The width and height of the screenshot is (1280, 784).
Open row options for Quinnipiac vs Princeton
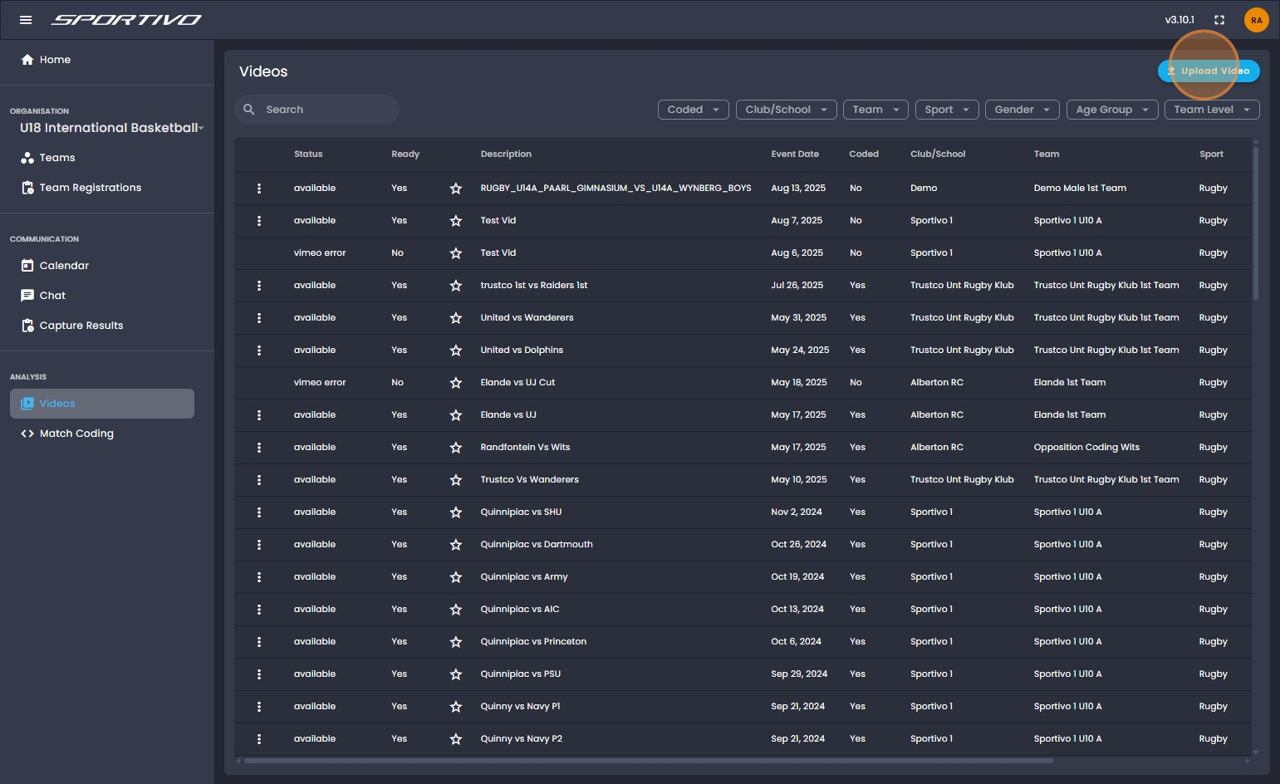259,642
